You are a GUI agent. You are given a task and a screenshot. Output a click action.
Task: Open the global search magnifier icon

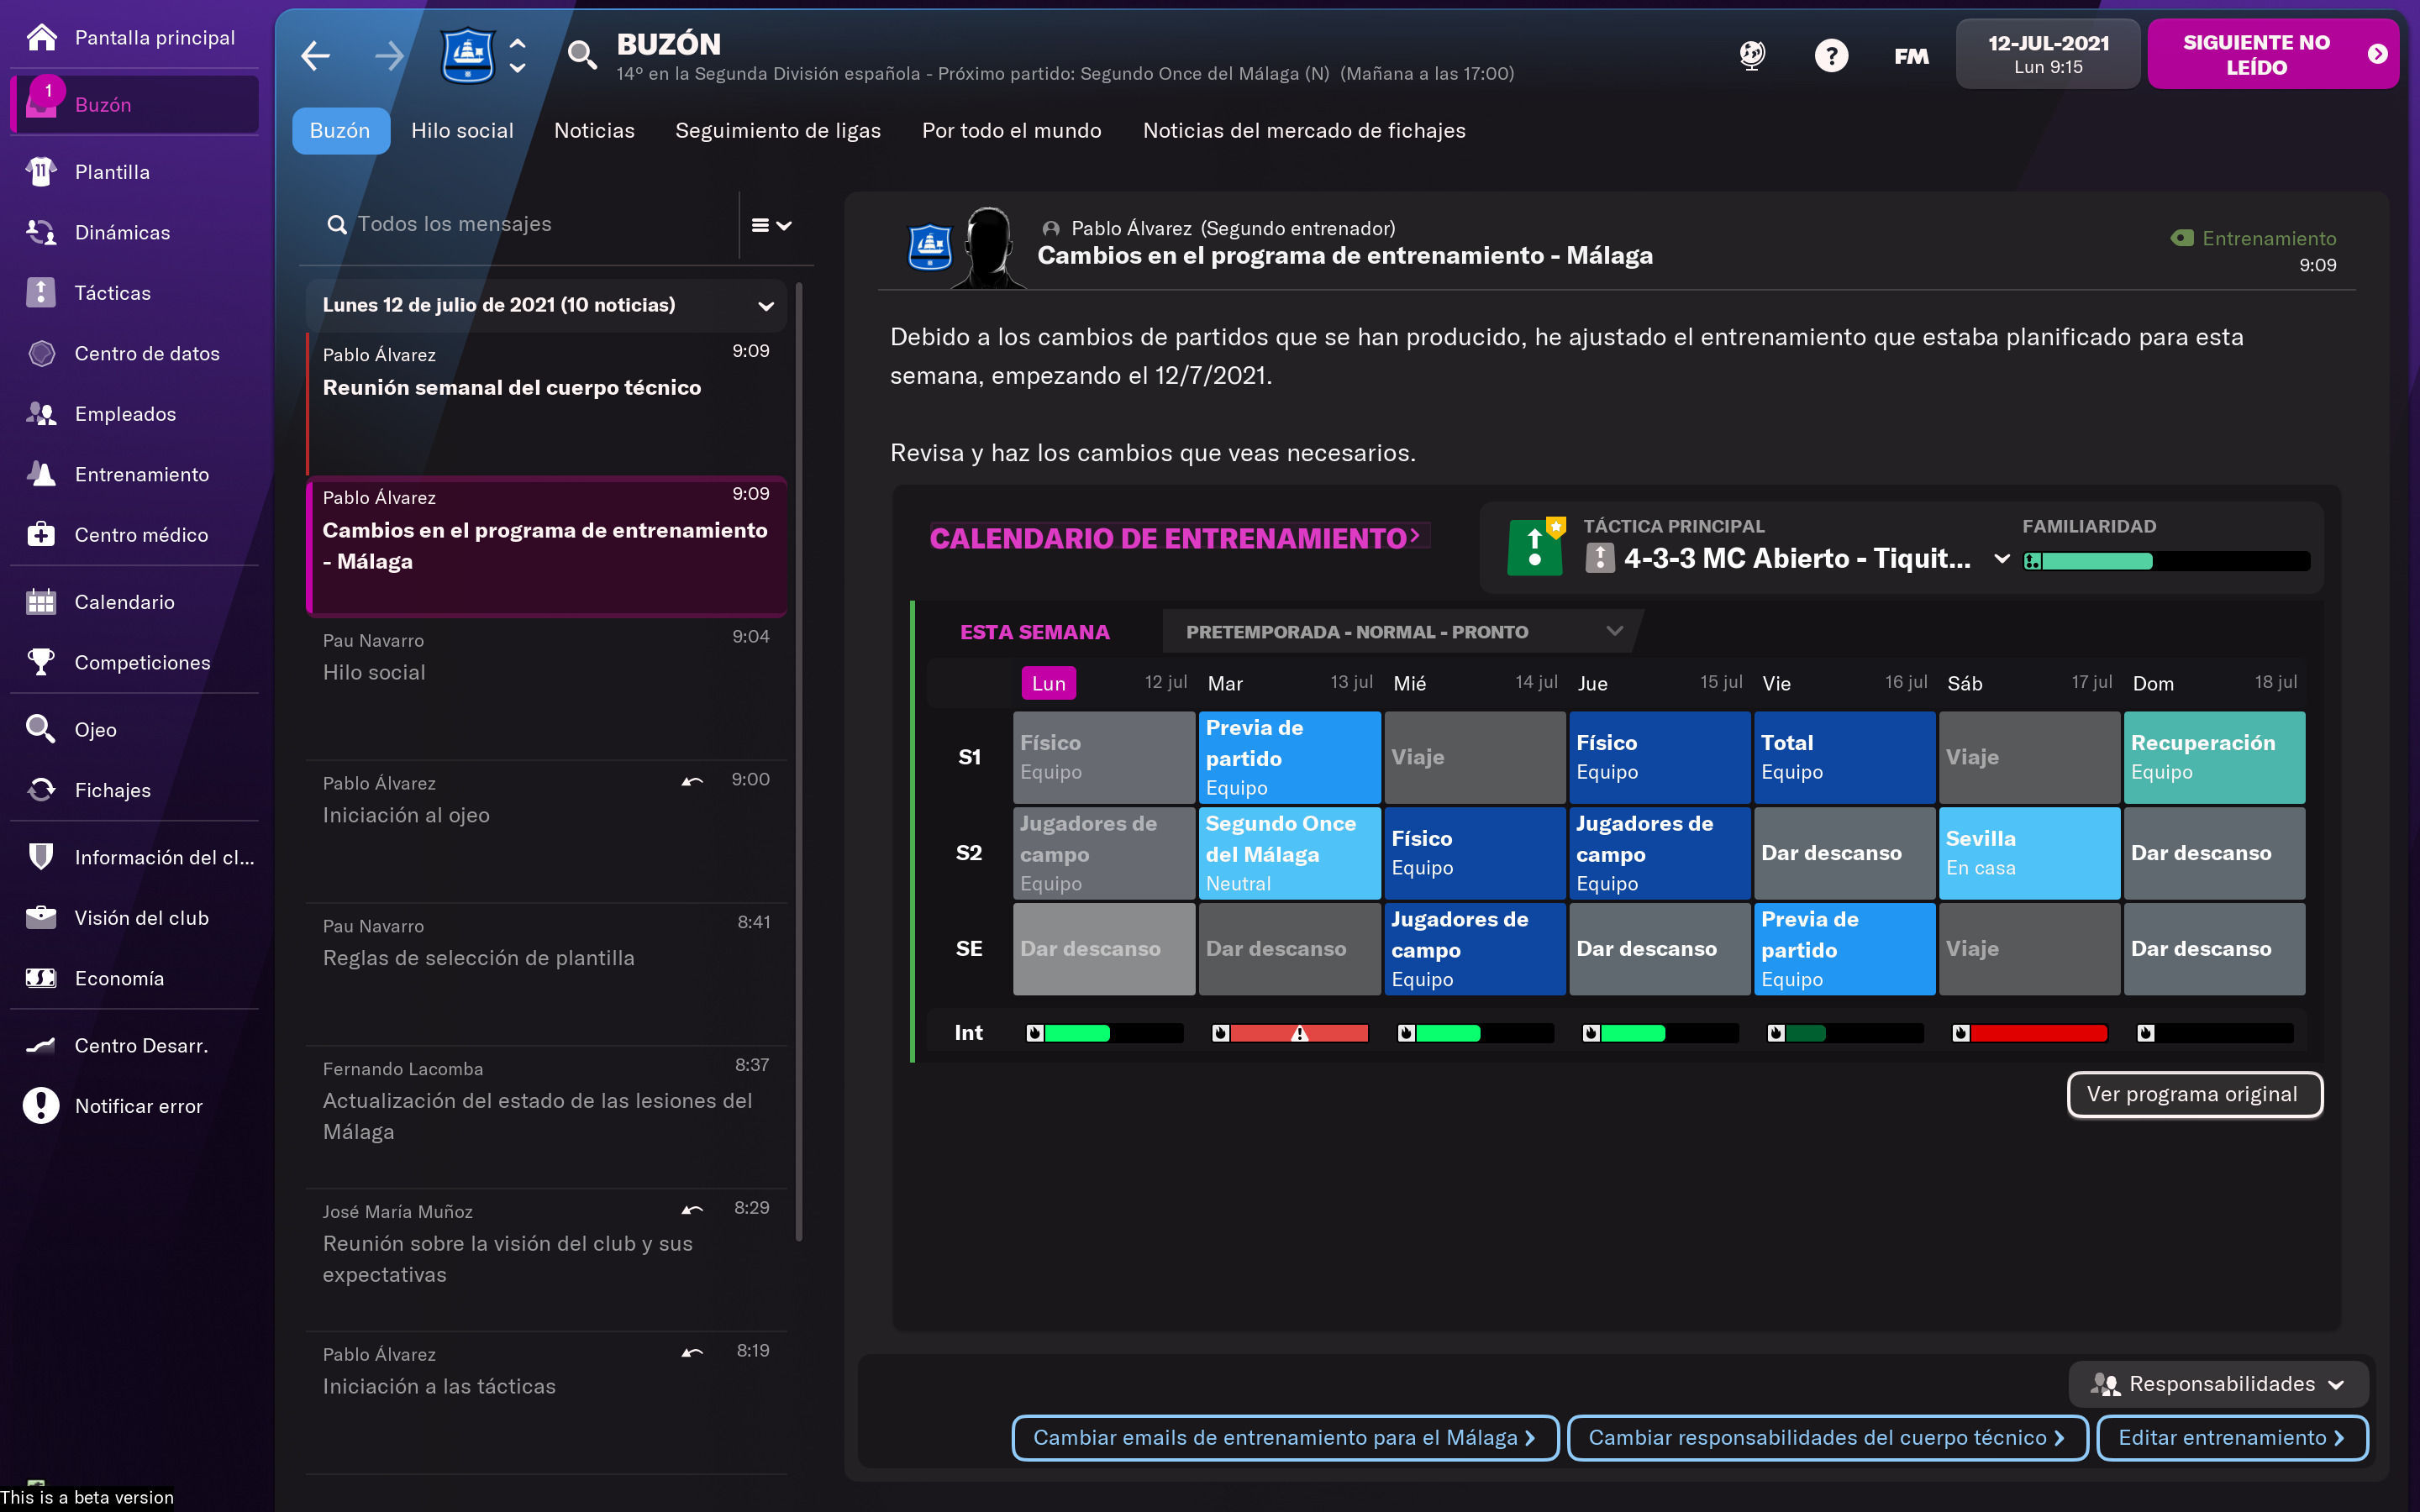click(582, 56)
